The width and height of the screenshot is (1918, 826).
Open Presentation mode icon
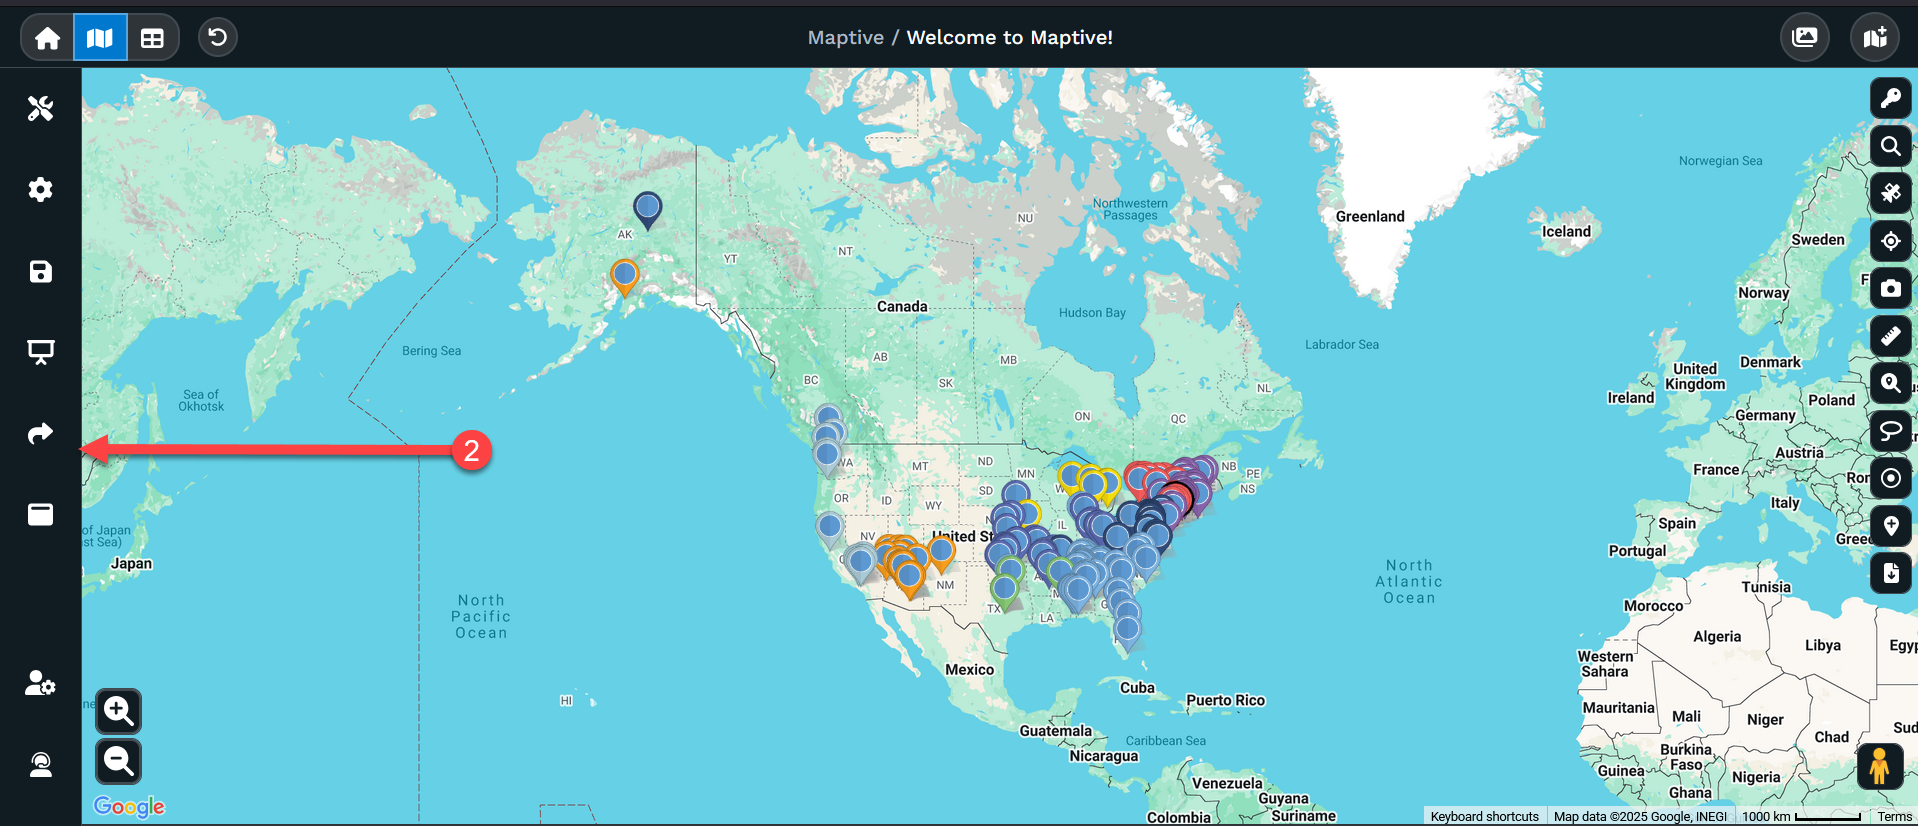(40, 352)
